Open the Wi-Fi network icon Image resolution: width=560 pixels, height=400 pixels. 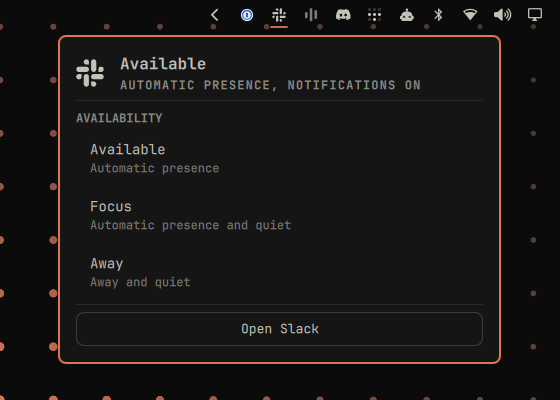(x=470, y=15)
